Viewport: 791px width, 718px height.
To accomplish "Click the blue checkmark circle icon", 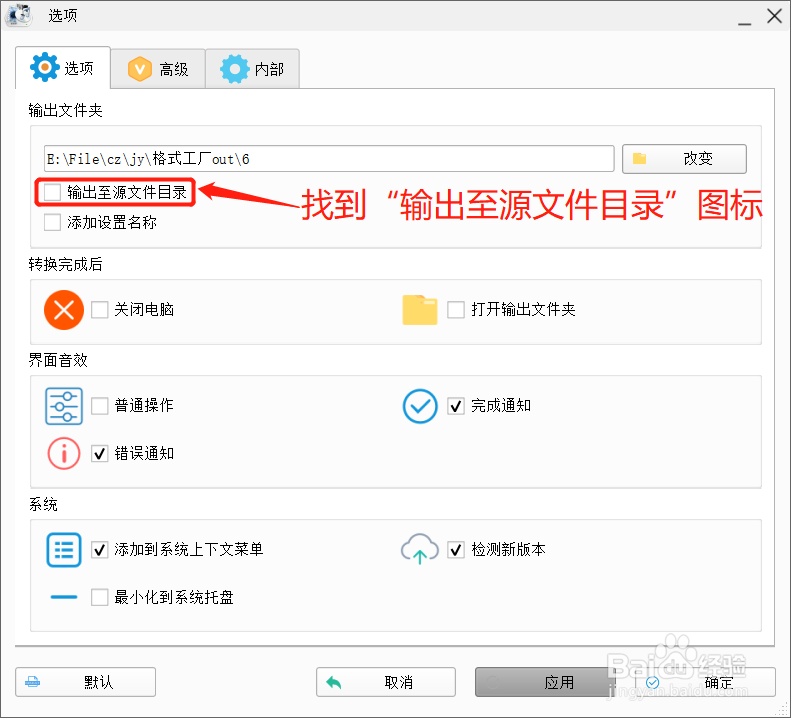I will (420, 405).
